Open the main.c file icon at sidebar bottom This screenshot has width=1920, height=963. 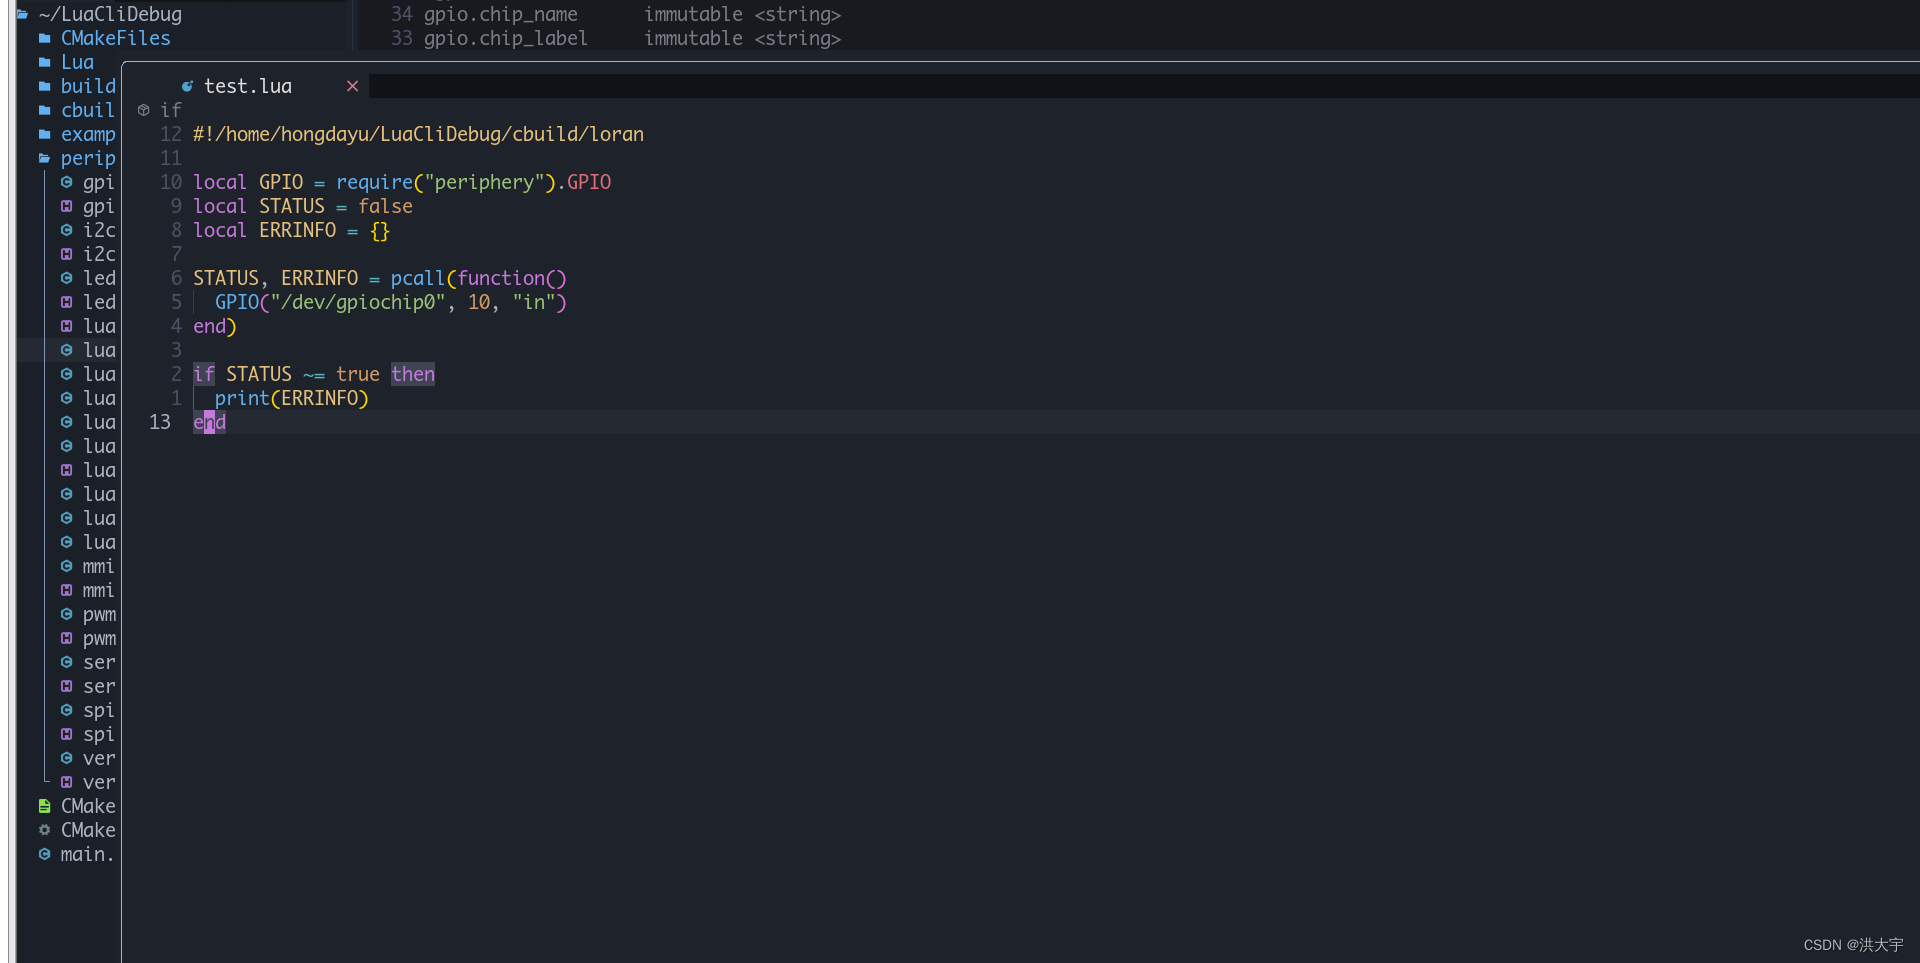click(x=44, y=855)
